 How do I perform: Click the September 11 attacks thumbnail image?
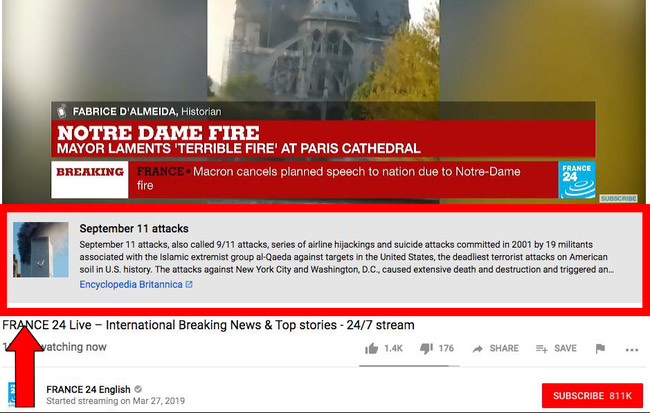coord(41,250)
